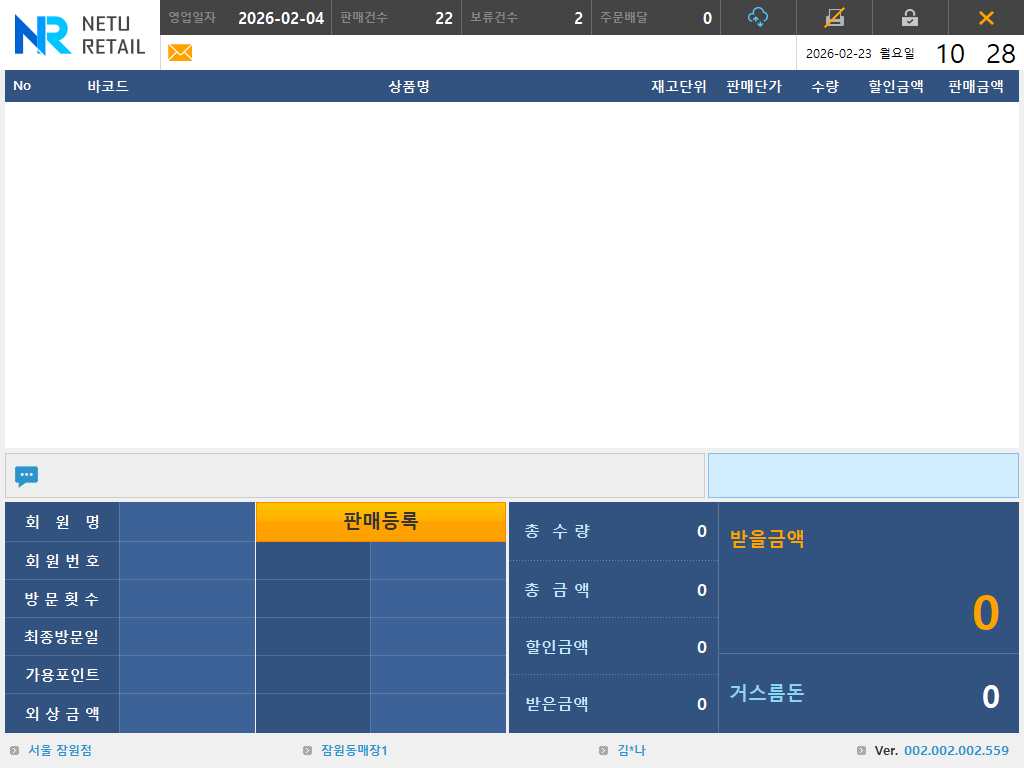
Task: Click the 수량 column header
Action: pyautogui.click(x=825, y=86)
